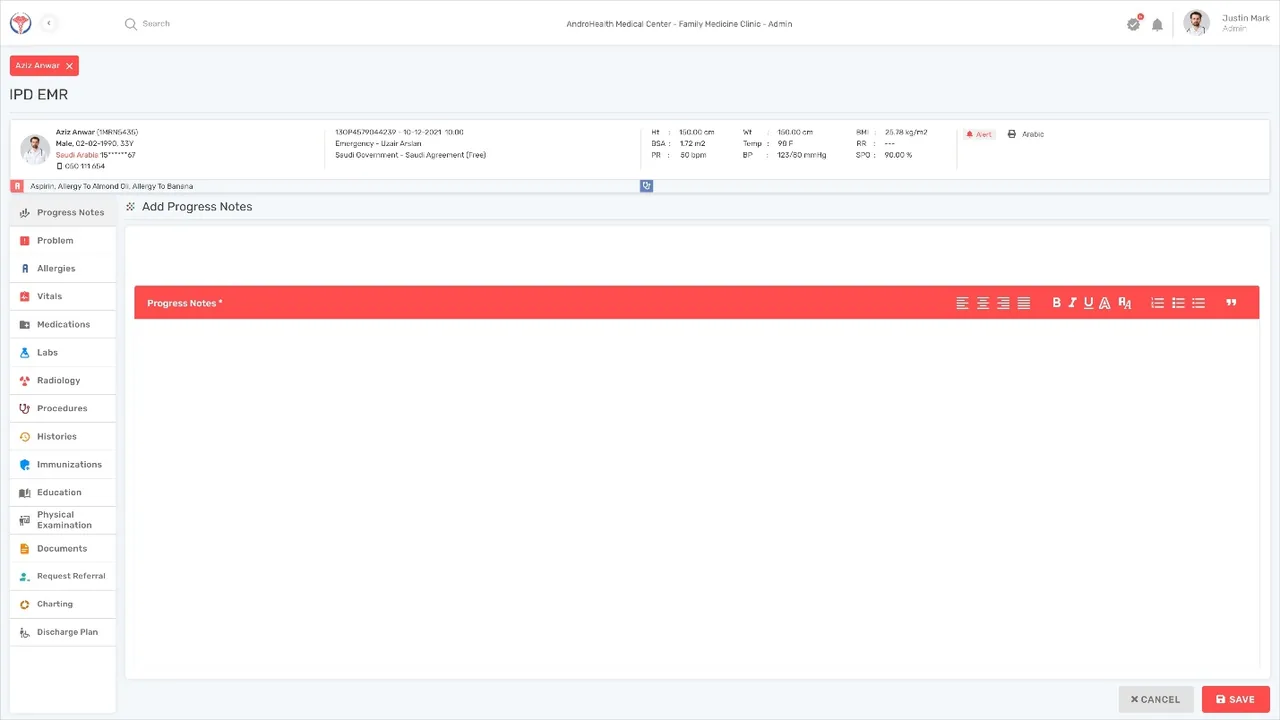Select Medications from the sidebar
This screenshot has width=1280, height=720.
[x=62, y=324]
